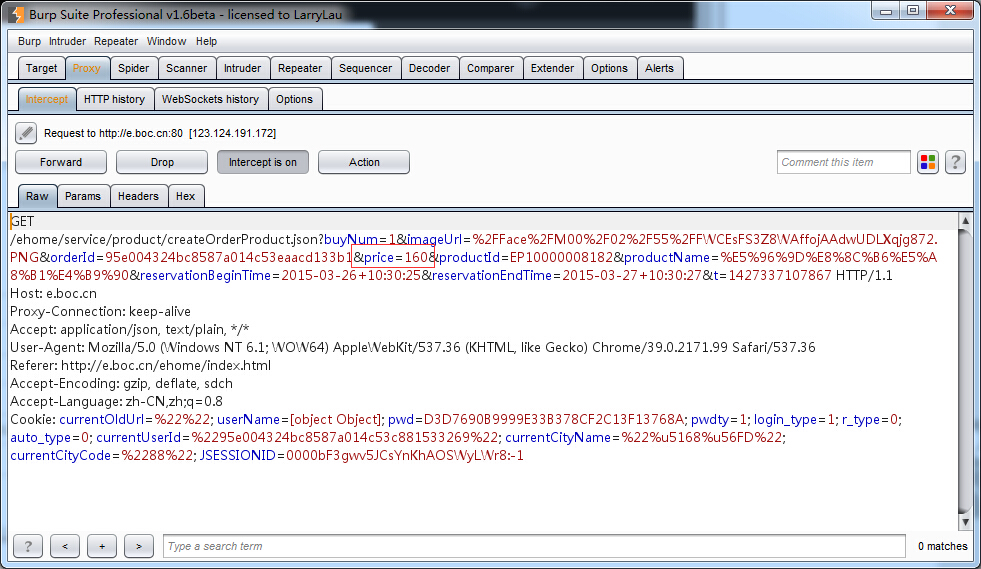
Task: Open the Repeater menu in menu bar
Action: (116, 41)
